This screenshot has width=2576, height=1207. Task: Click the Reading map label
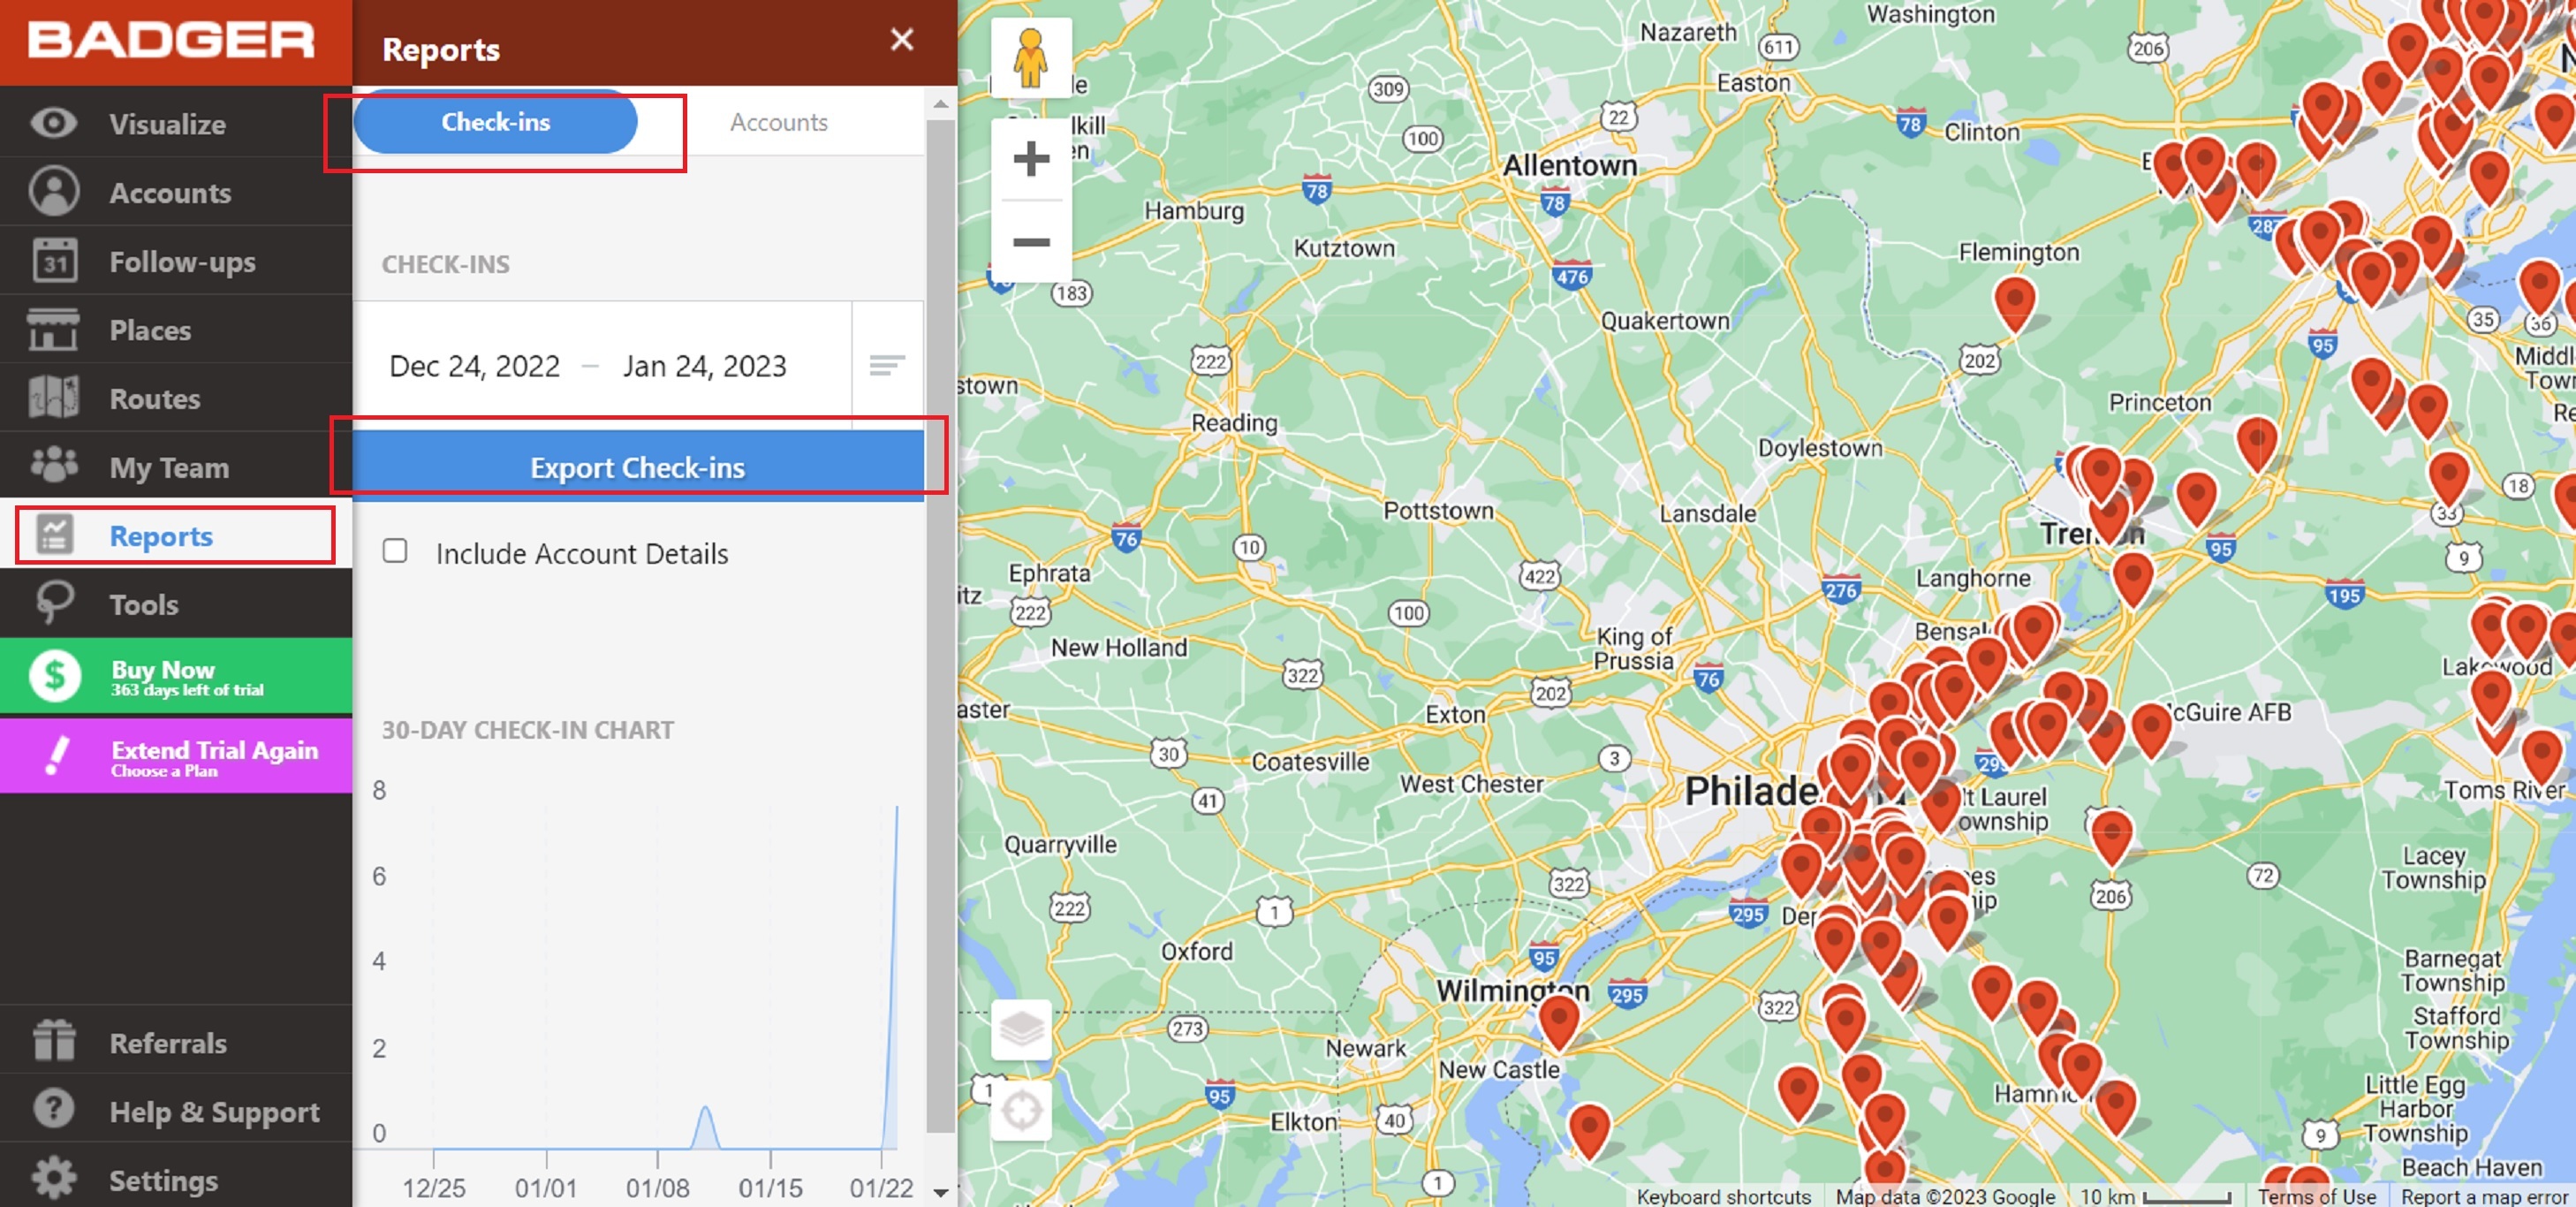click(1234, 422)
